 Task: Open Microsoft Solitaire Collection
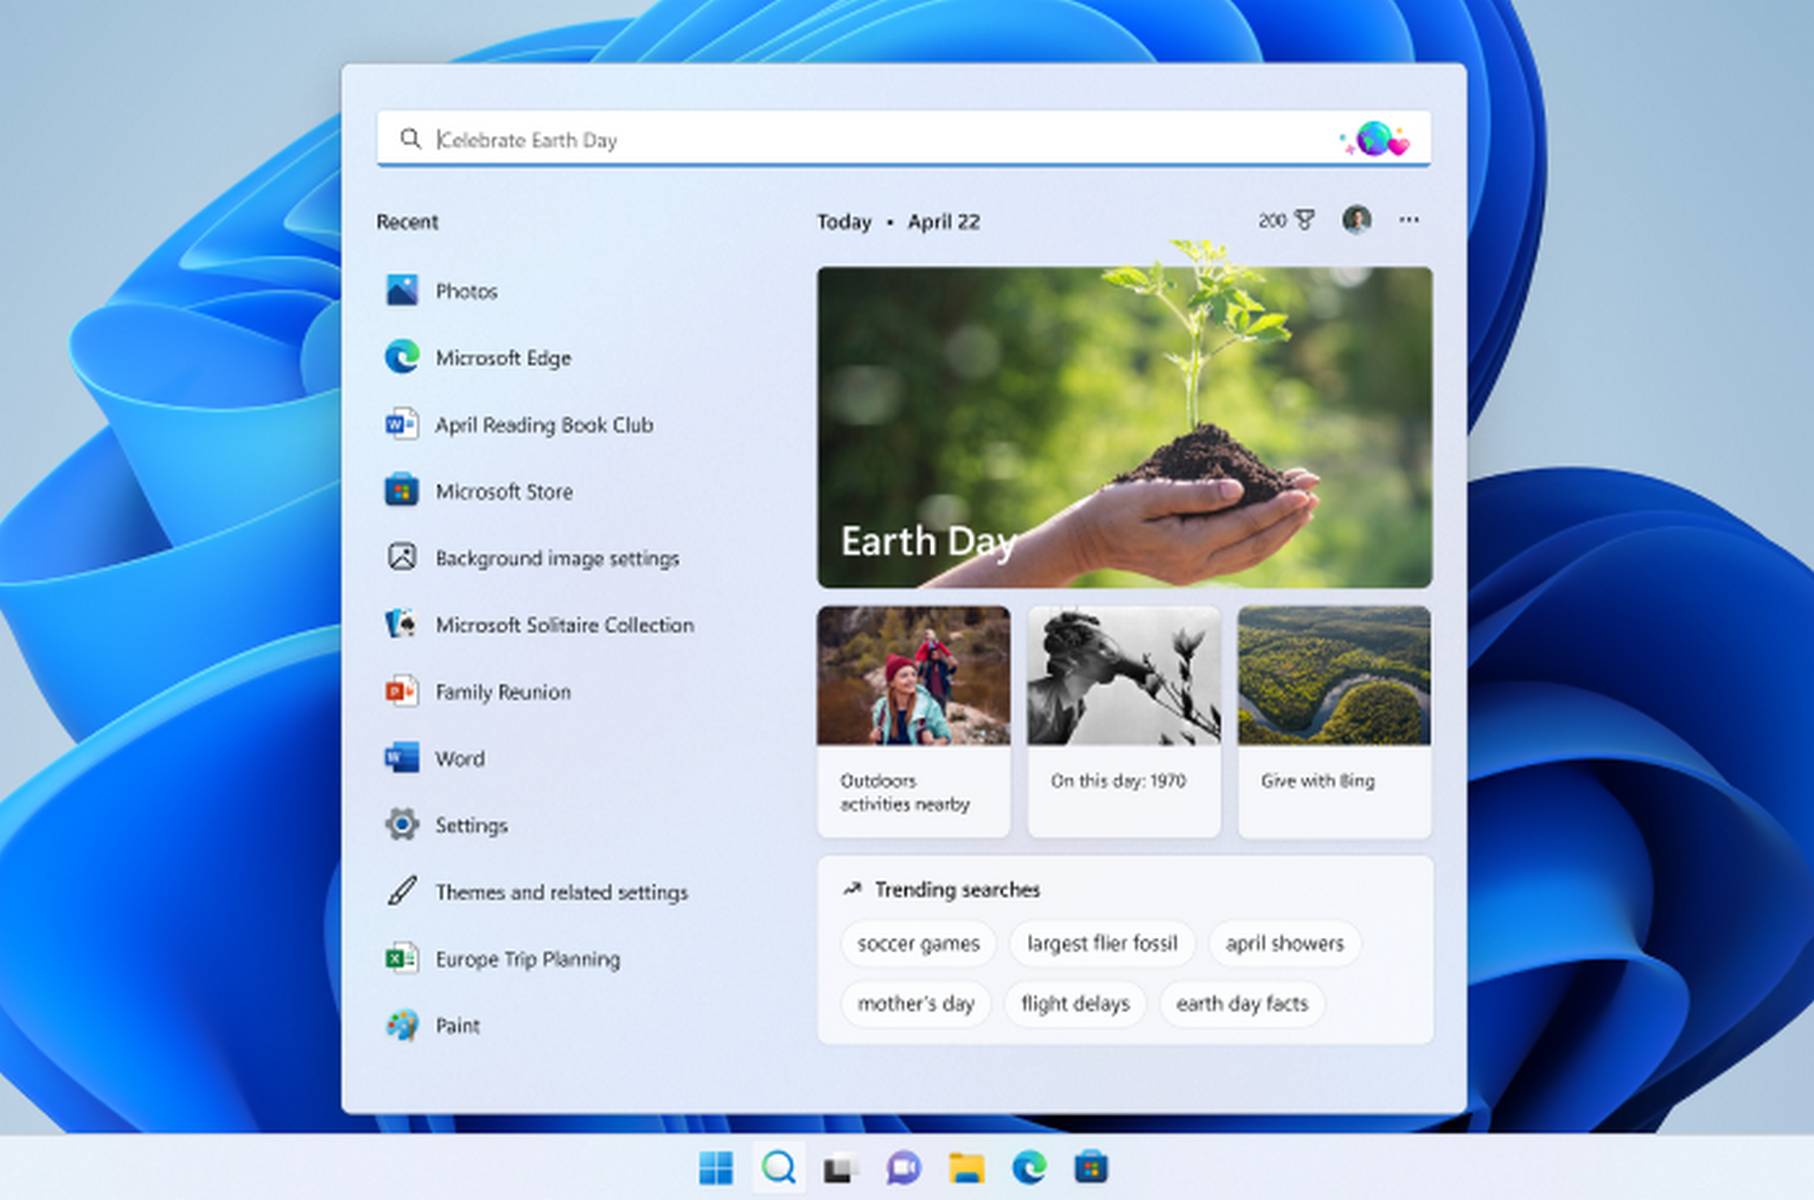pyautogui.click(x=563, y=625)
